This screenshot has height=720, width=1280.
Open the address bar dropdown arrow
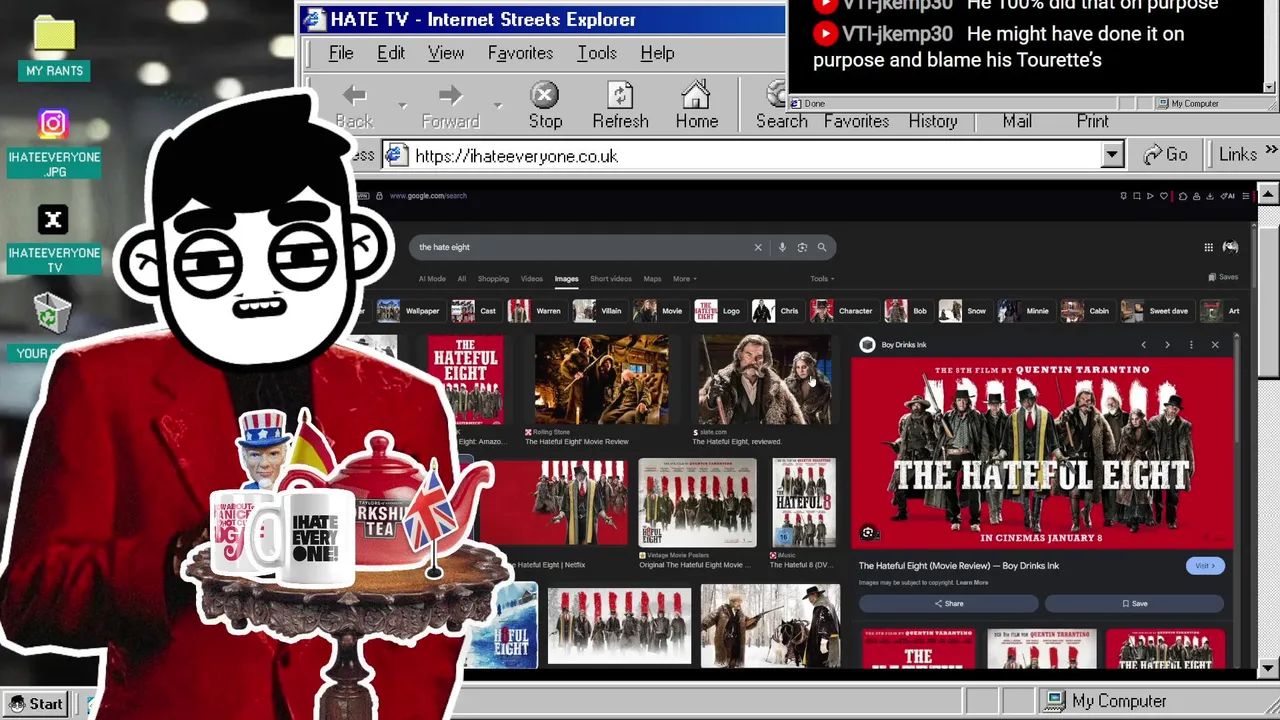point(1112,155)
